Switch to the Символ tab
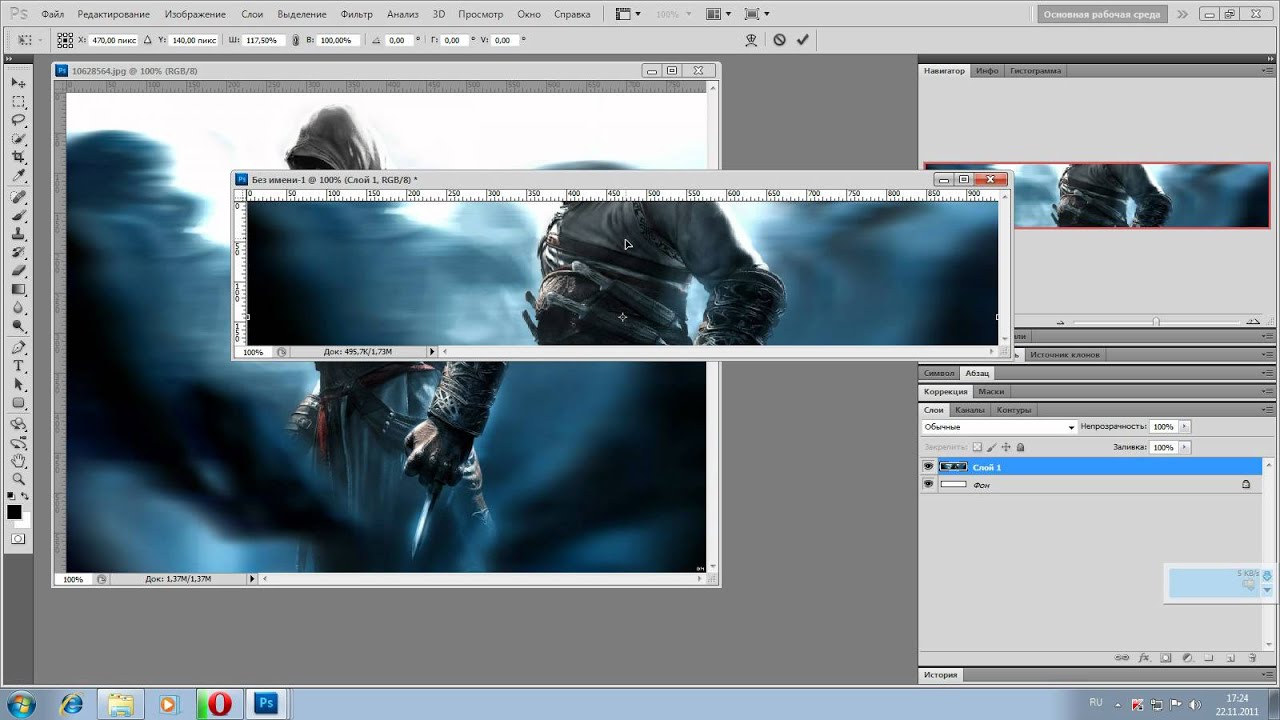This screenshot has width=1280, height=720. click(x=939, y=373)
